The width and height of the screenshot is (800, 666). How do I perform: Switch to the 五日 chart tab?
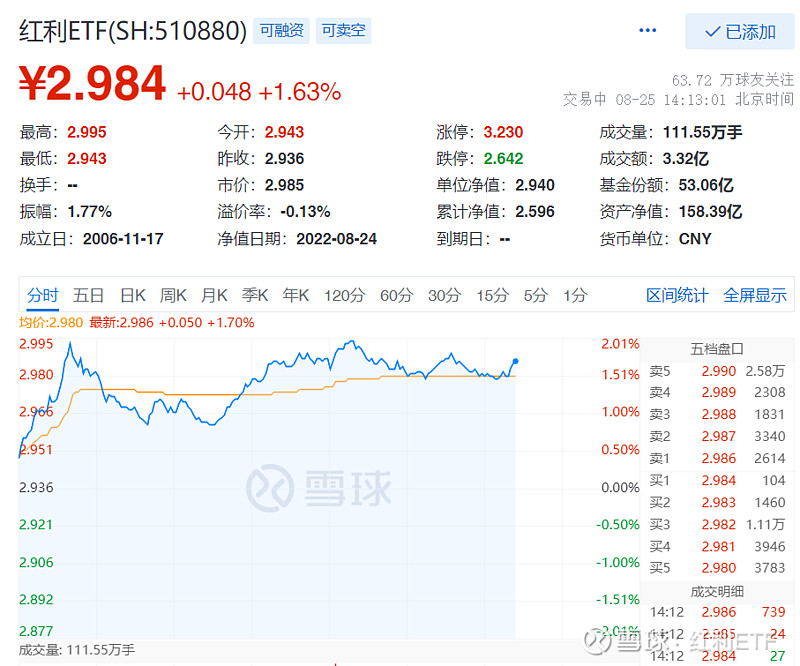[89, 295]
